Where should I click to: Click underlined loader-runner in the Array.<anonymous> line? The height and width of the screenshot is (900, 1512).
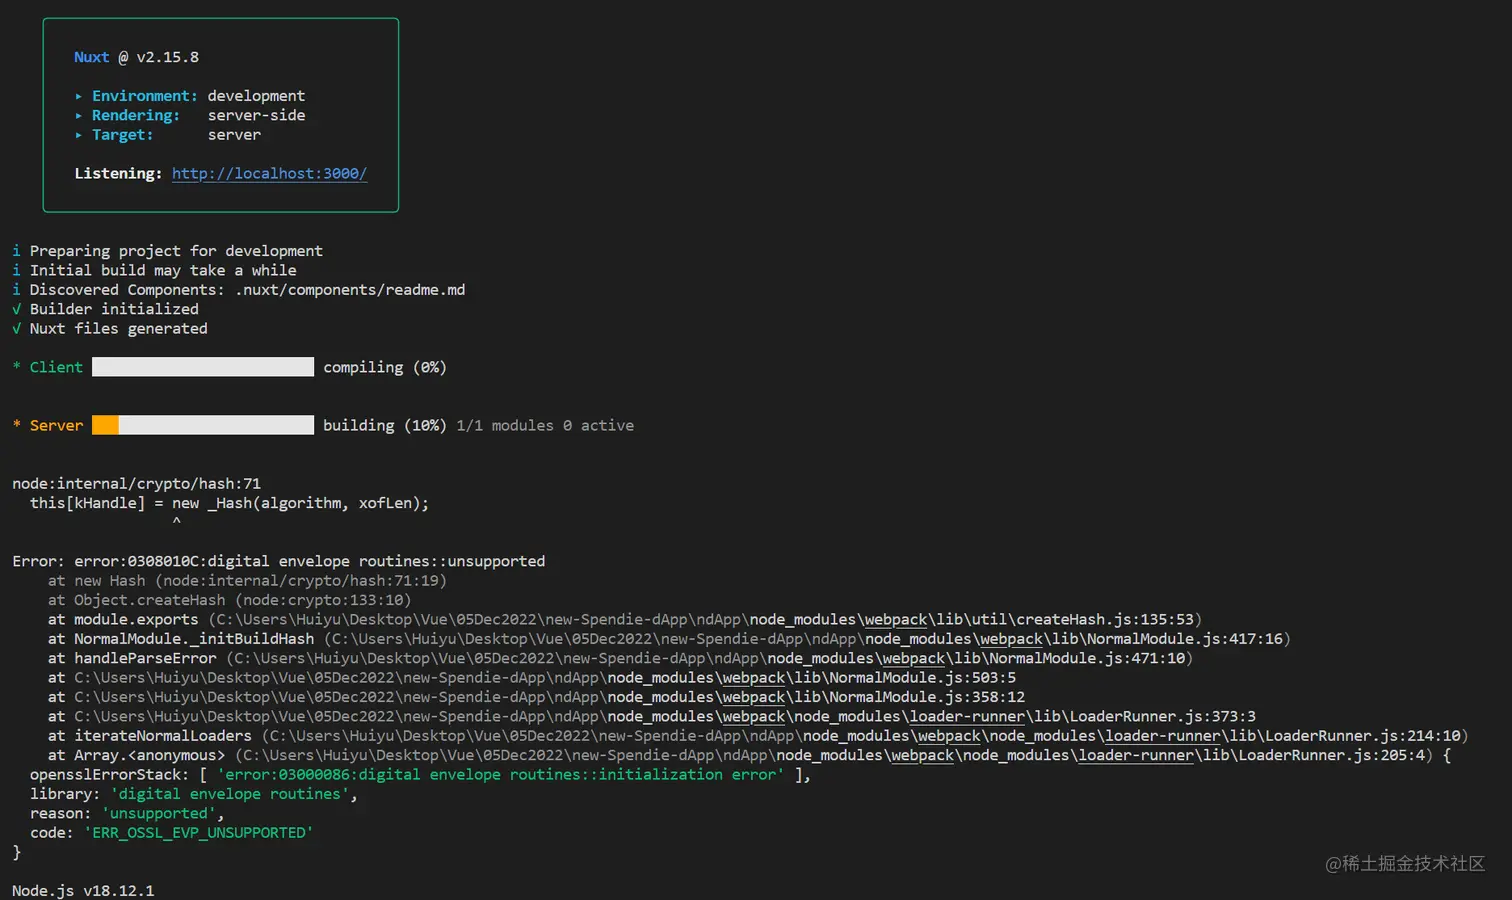pos(1136,756)
